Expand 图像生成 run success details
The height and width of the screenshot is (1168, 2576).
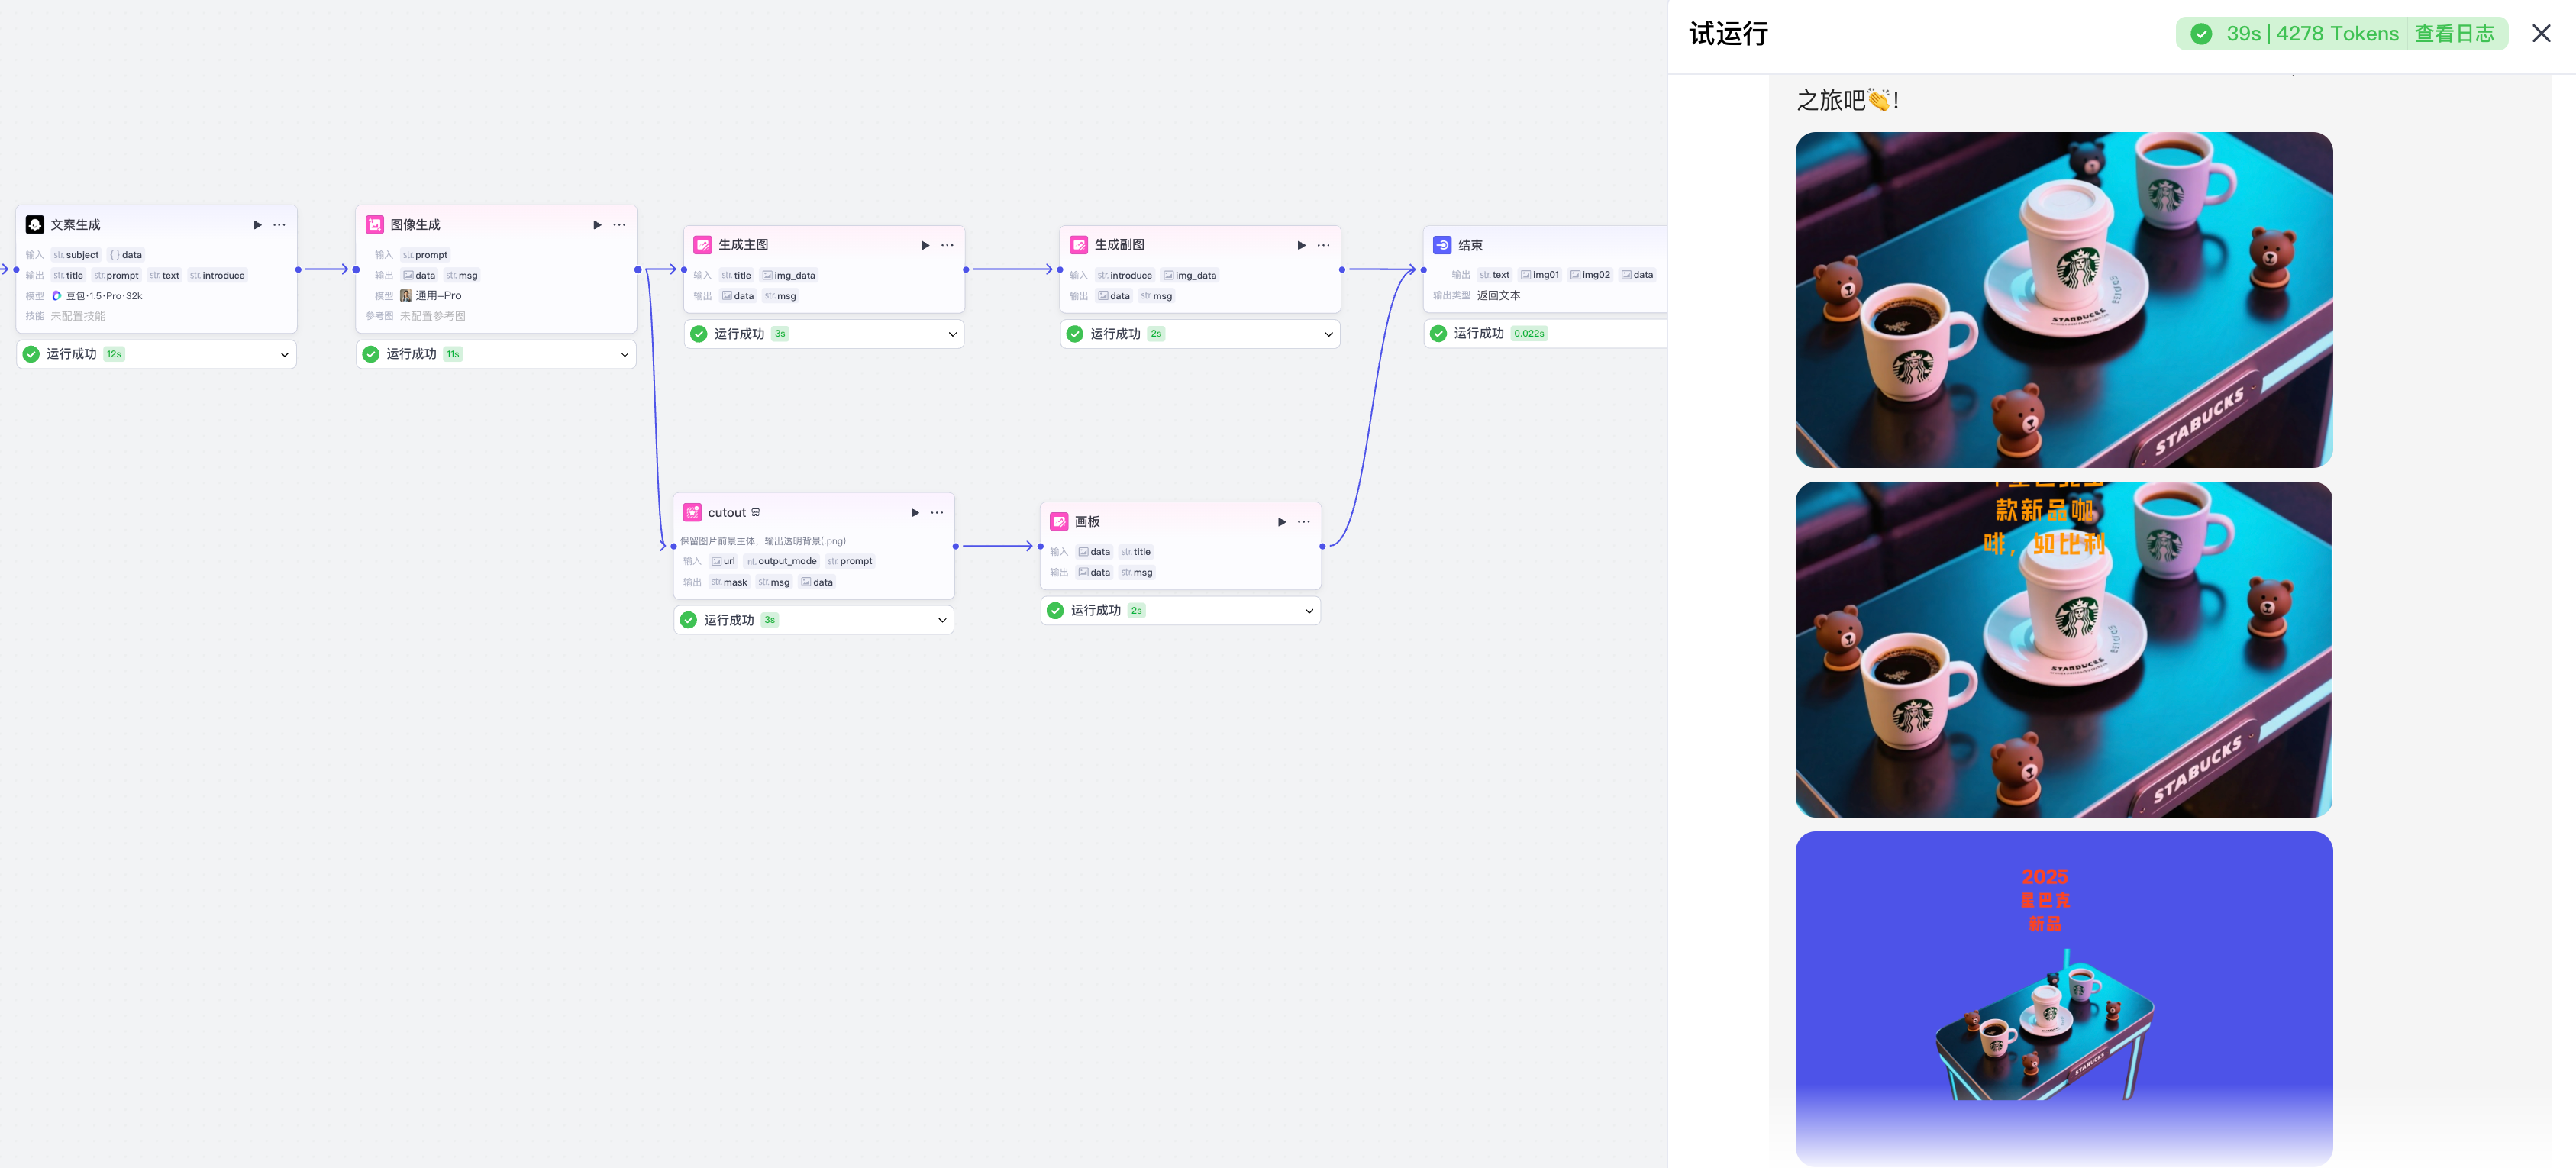(624, 354)
